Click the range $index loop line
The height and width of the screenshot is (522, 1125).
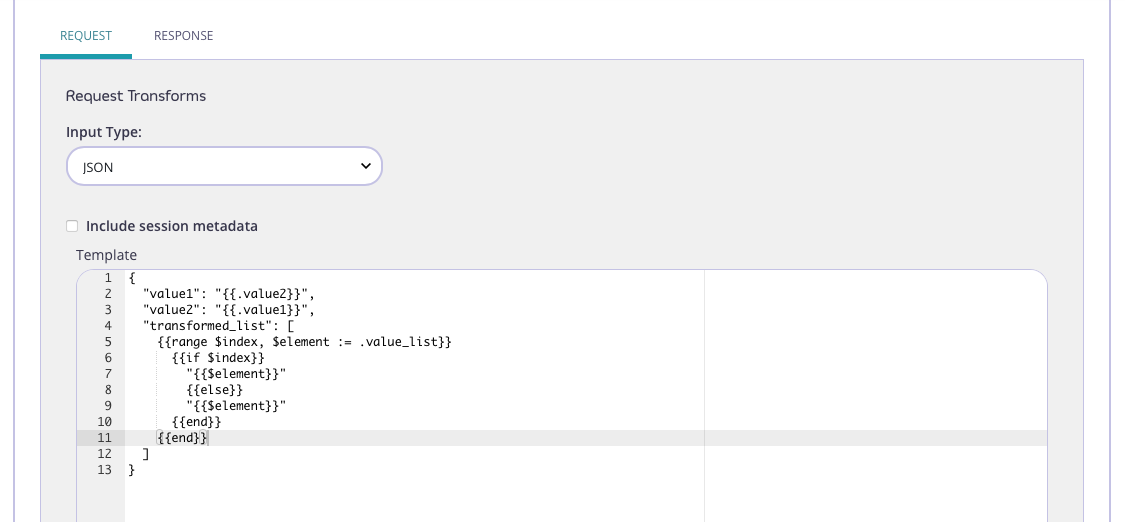(305, 342)
